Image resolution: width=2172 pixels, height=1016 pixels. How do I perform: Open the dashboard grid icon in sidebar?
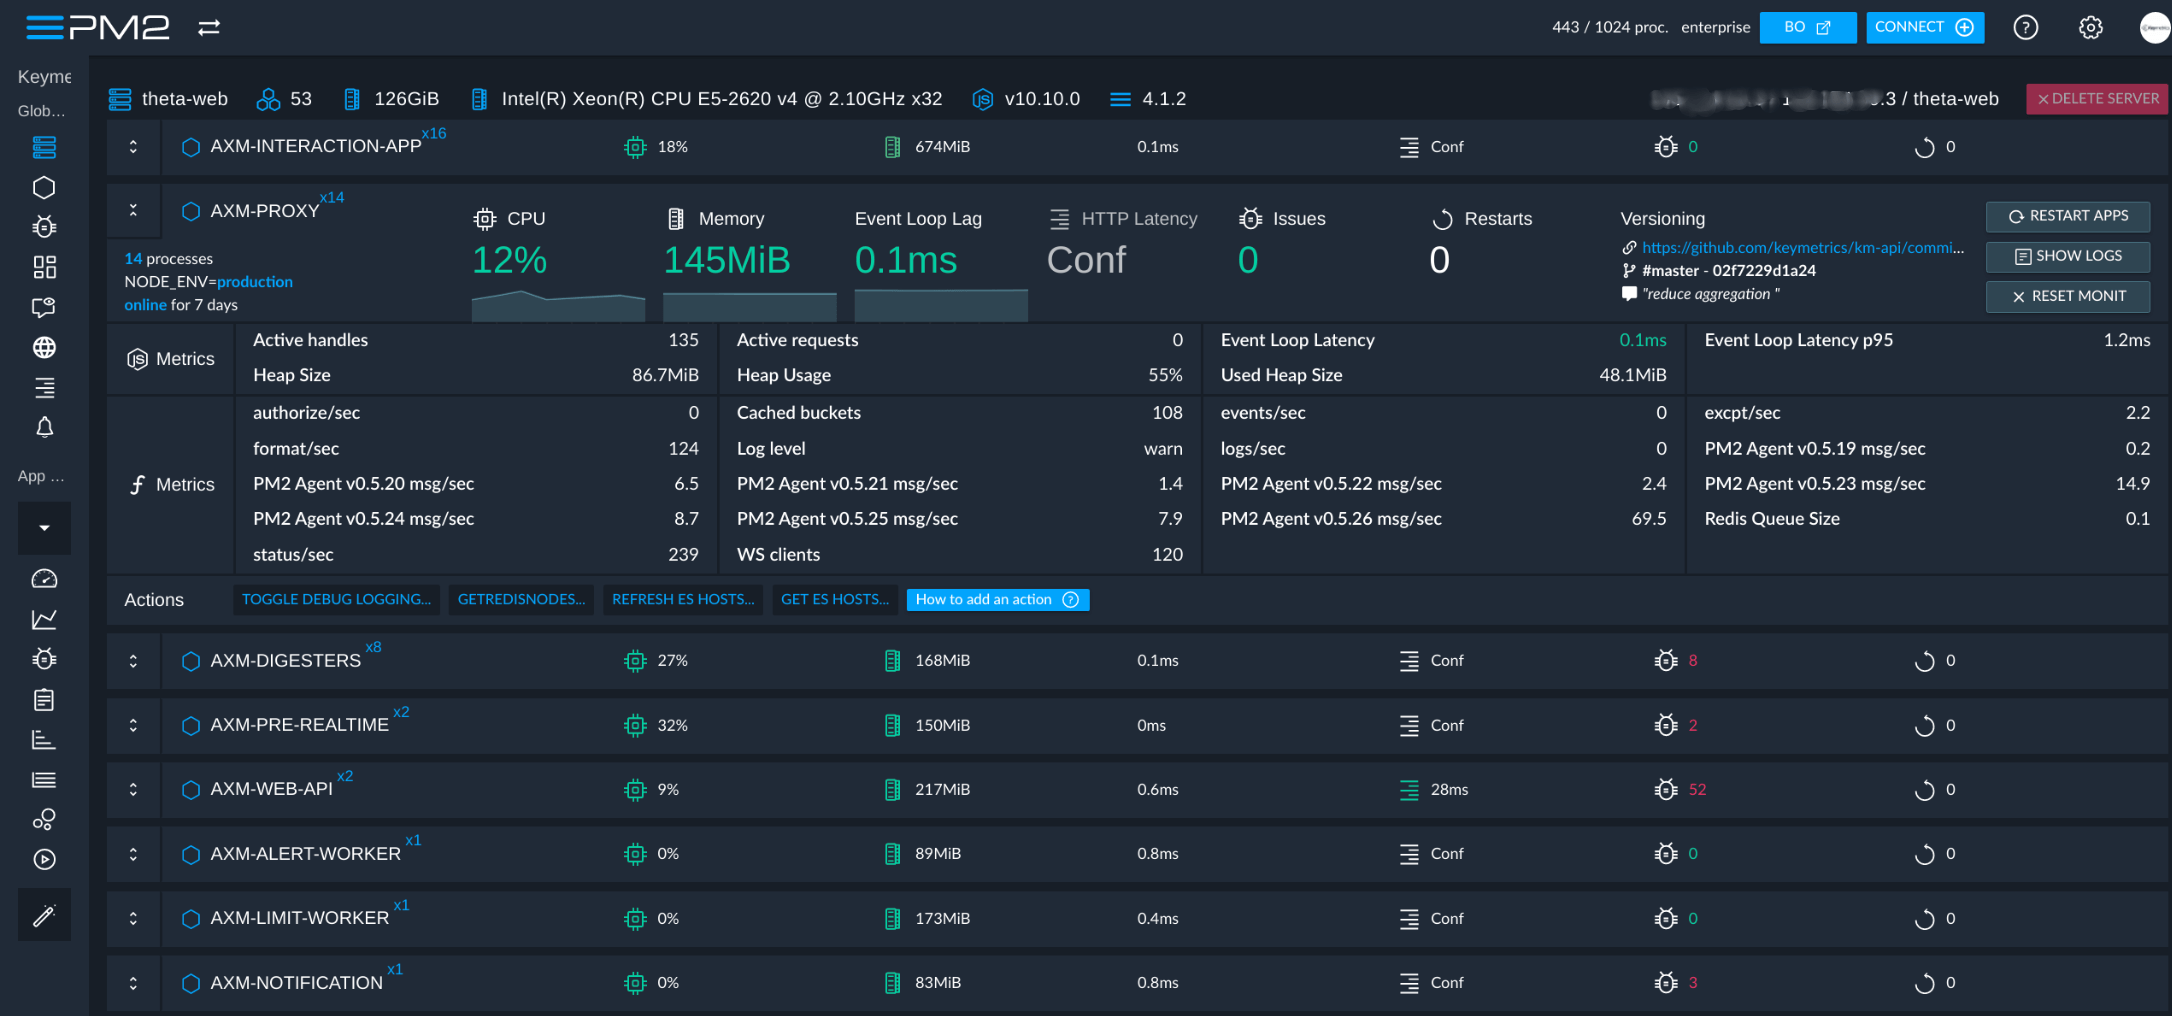click(44, 267)
